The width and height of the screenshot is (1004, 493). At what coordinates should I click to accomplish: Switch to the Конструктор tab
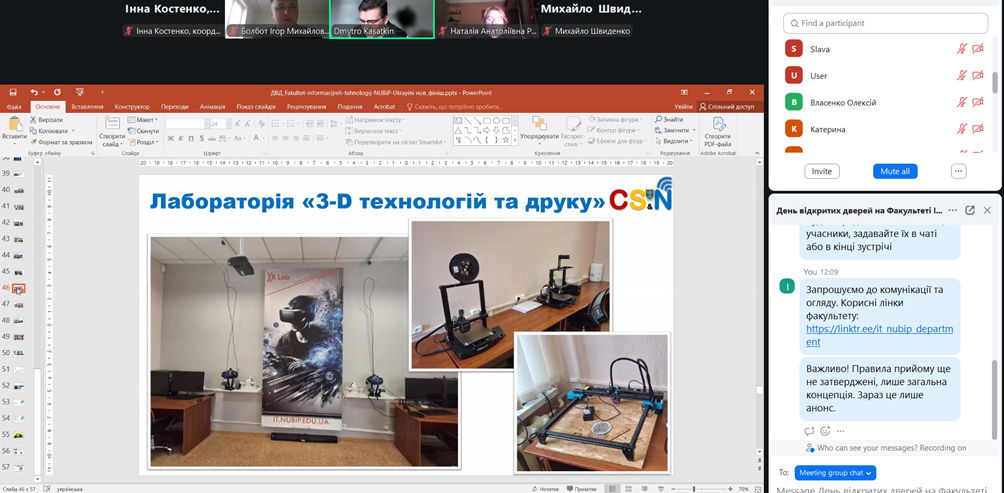(x=132, y=107)
